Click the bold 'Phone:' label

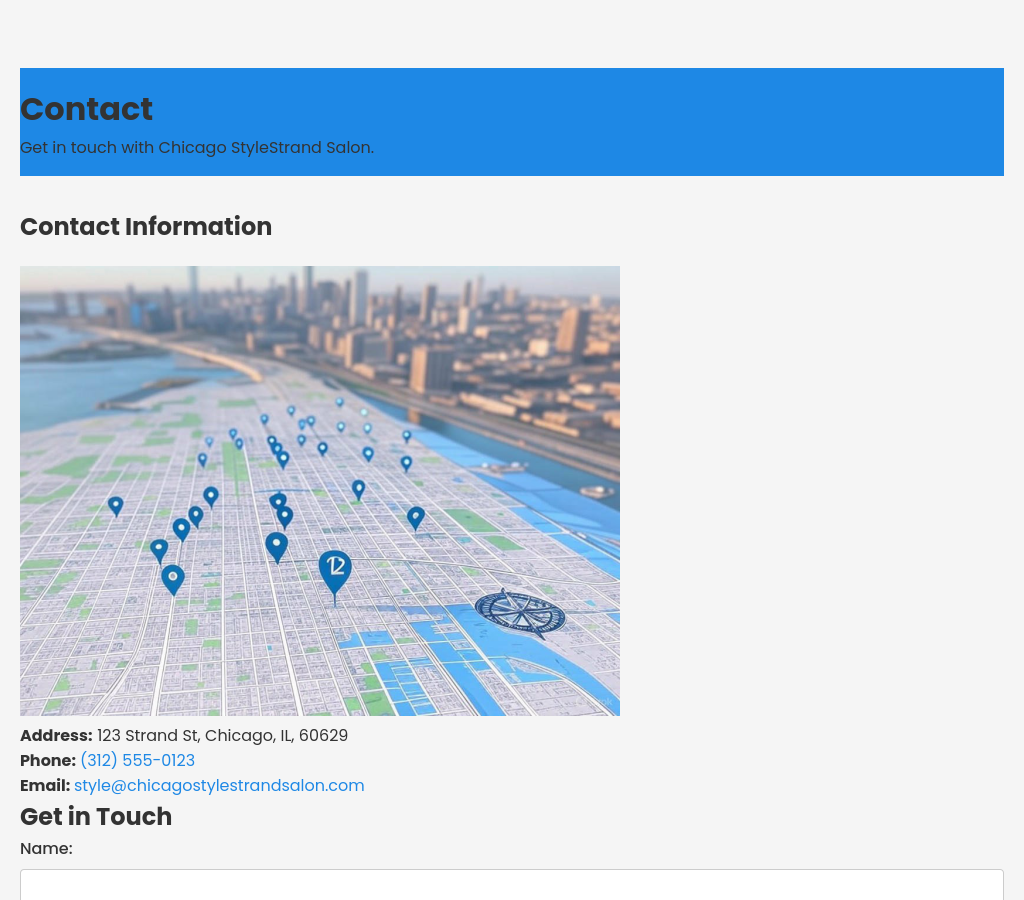[x=48, y=760]
